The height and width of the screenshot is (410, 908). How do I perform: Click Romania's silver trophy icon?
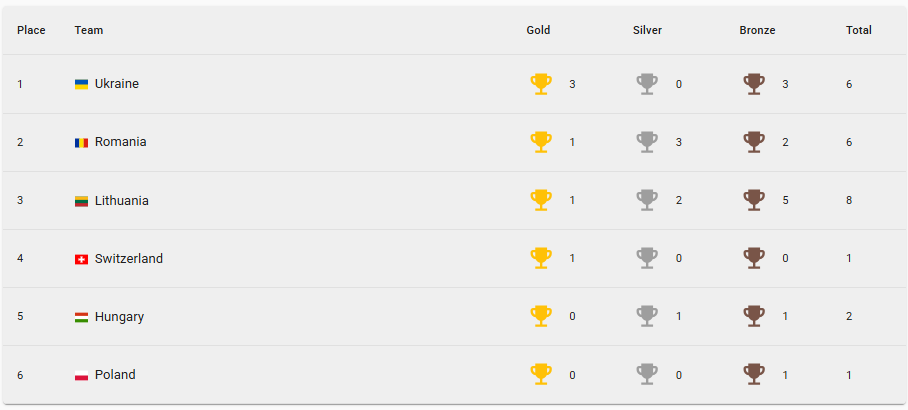647,142
